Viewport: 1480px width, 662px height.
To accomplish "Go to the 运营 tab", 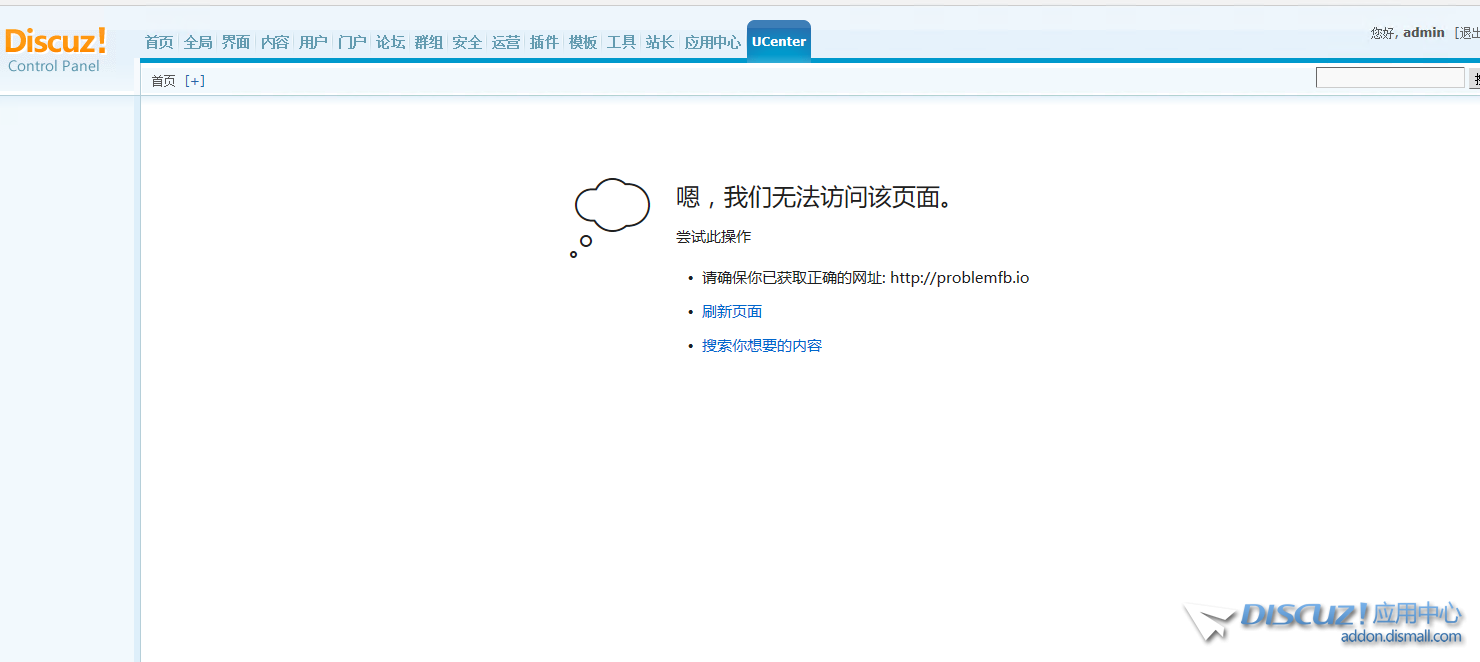I will (506, 42).
